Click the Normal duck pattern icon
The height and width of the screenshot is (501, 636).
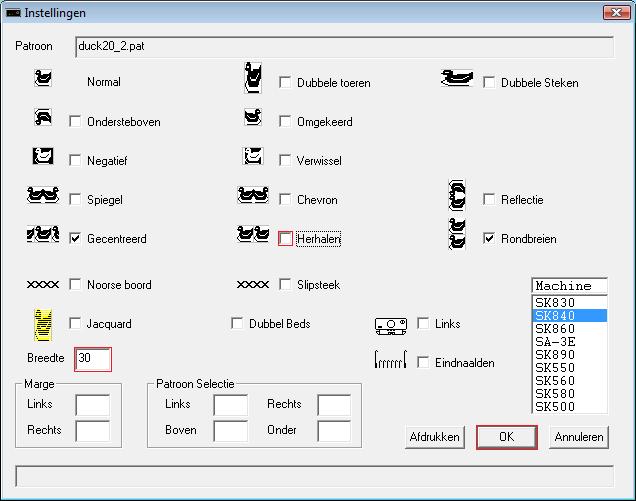point(43,79)
